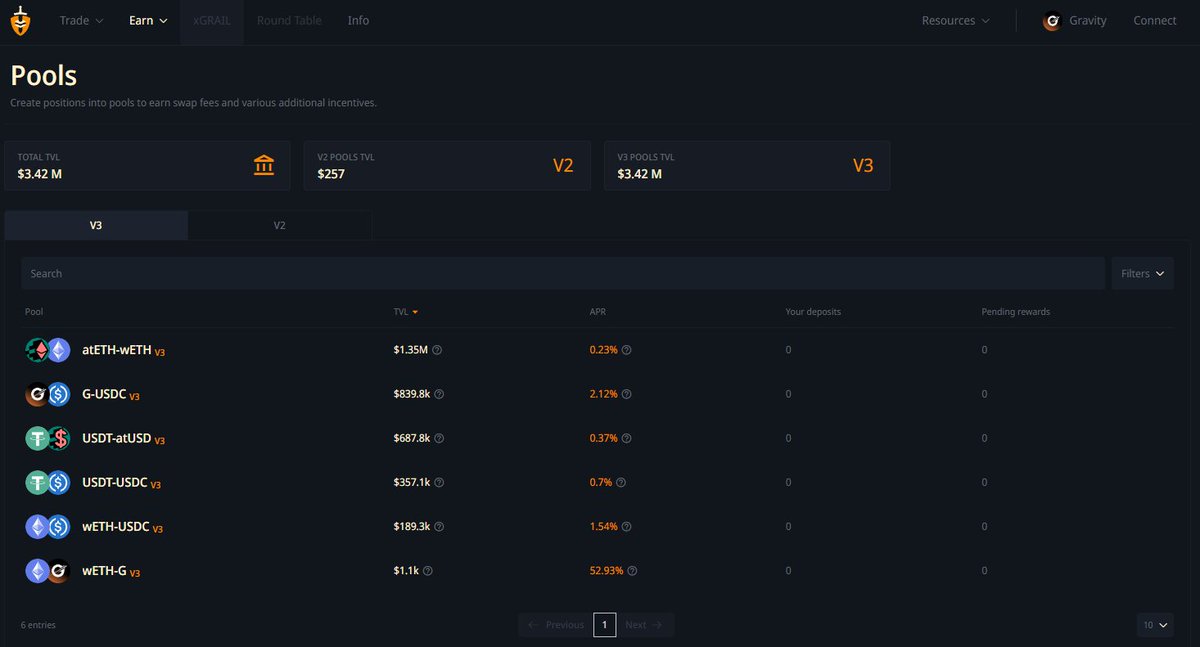Open the xGRAIL nav item
Image resolution: width=1200 pixels, height=647 pixels.
(212, 21)
